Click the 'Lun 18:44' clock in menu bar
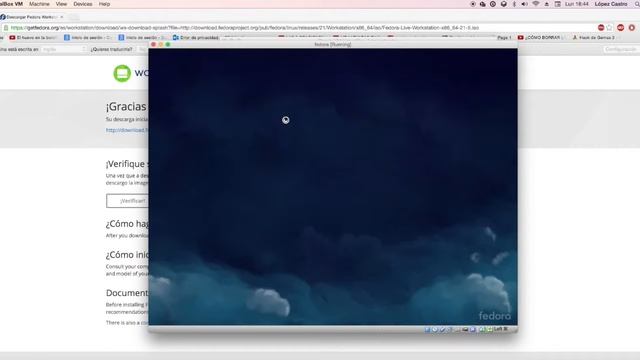The width and height of the screenshot is (640, 360). coord(577,4)
